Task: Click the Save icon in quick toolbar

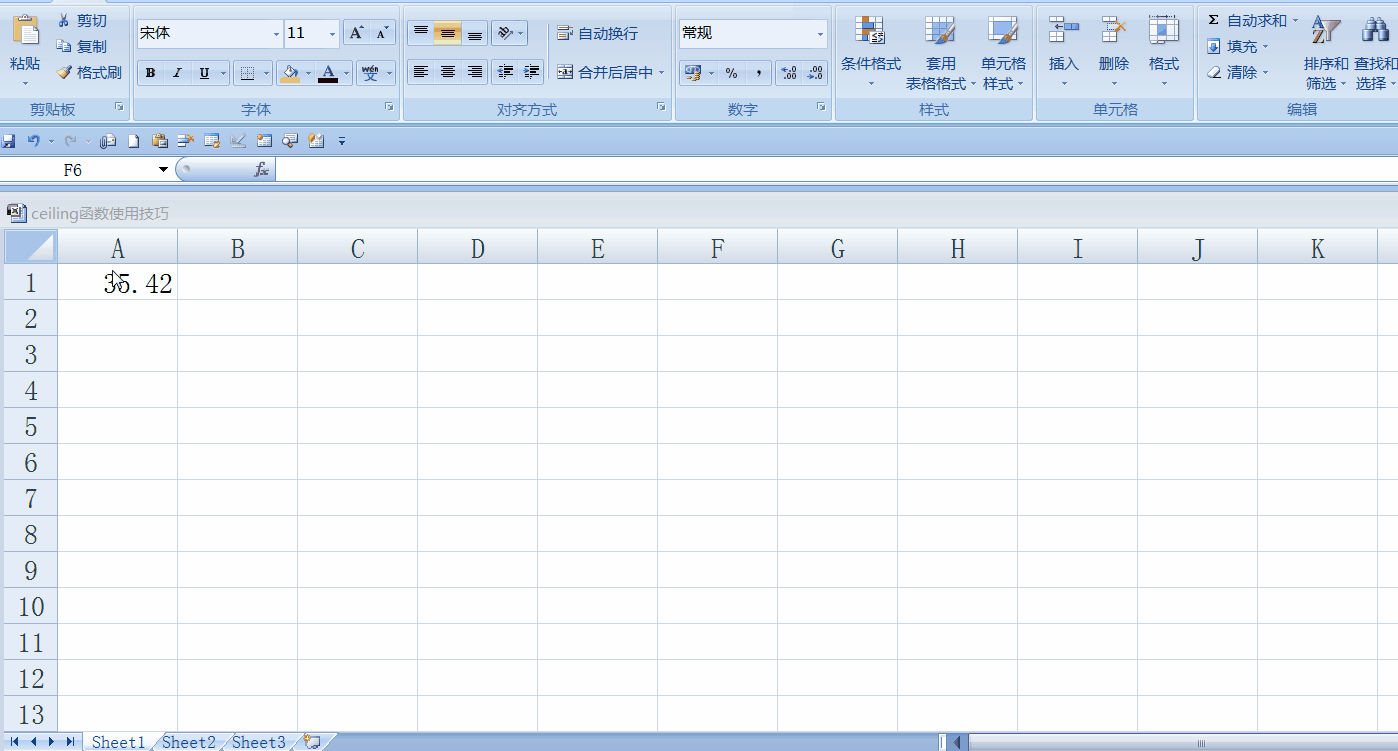Action: tap(10, 141)
